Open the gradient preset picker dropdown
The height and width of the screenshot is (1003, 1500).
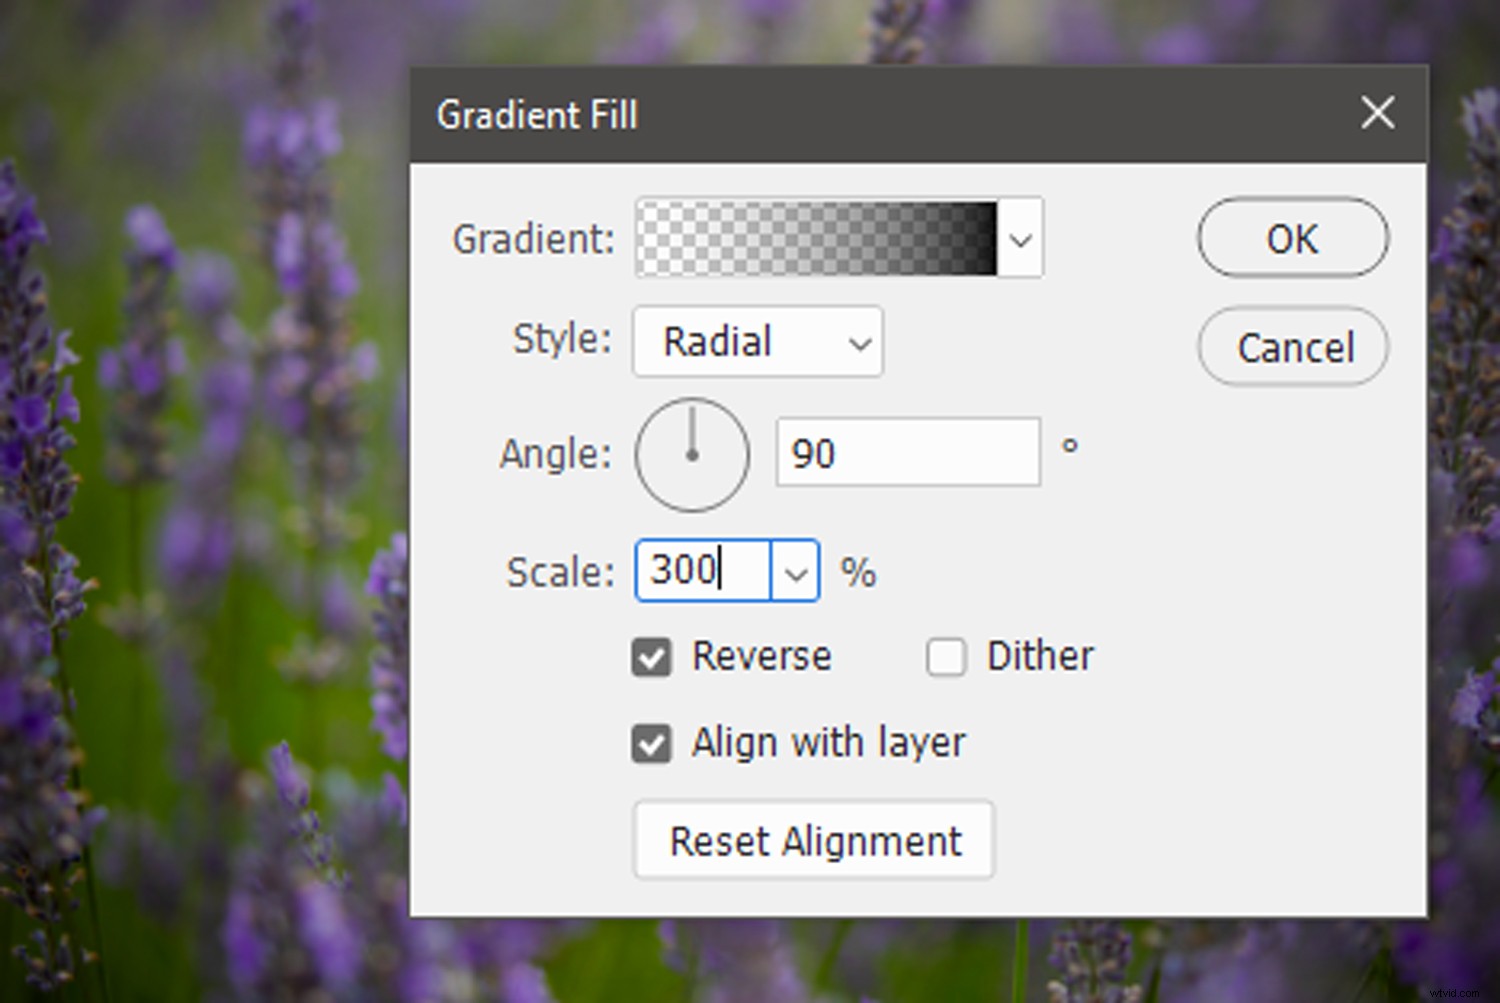click(1020, 238)
